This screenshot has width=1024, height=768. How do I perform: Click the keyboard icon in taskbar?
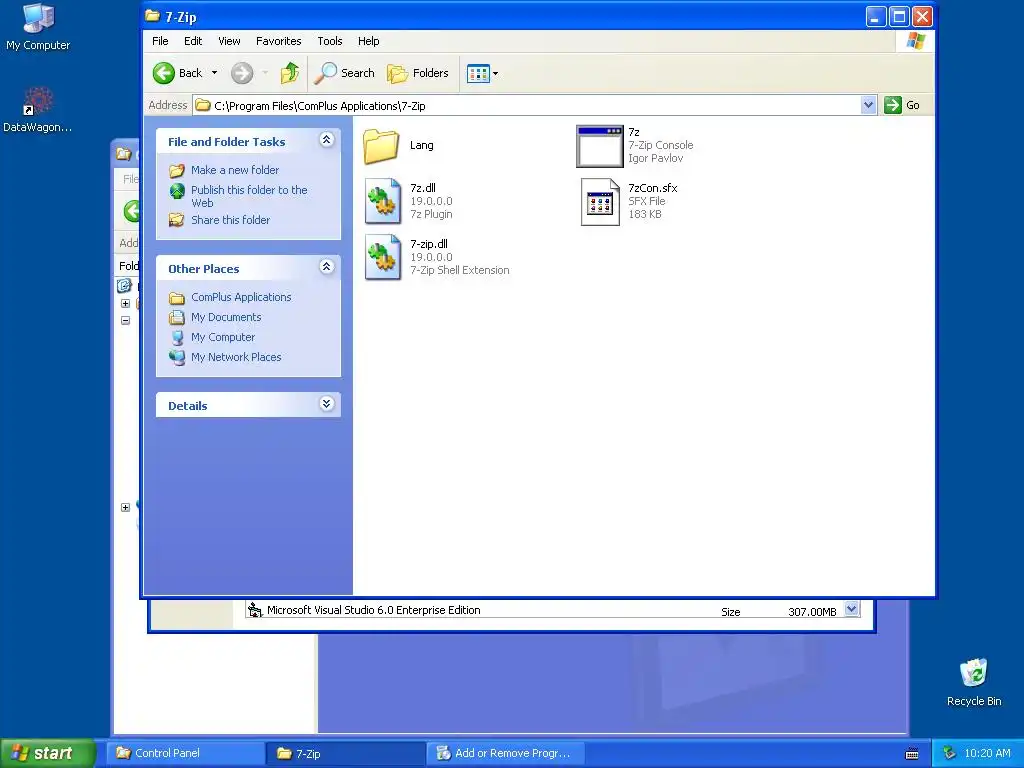click(912, 754)
